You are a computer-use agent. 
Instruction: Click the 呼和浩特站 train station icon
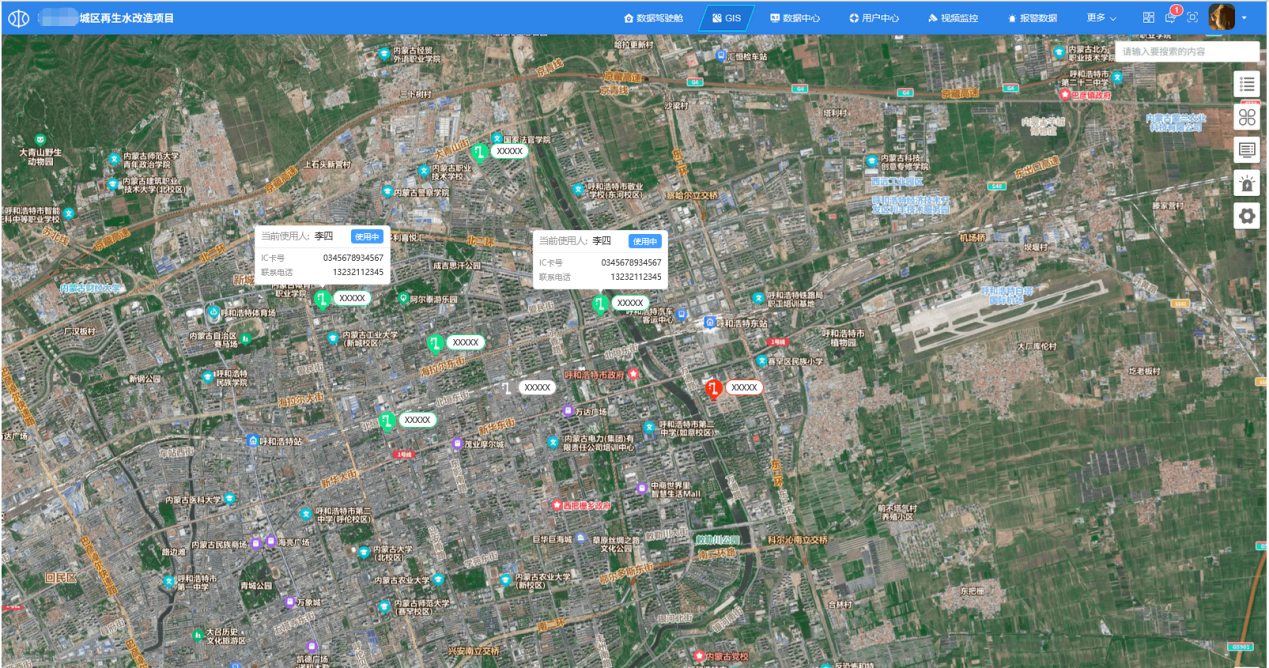click(x=255, y=440)
